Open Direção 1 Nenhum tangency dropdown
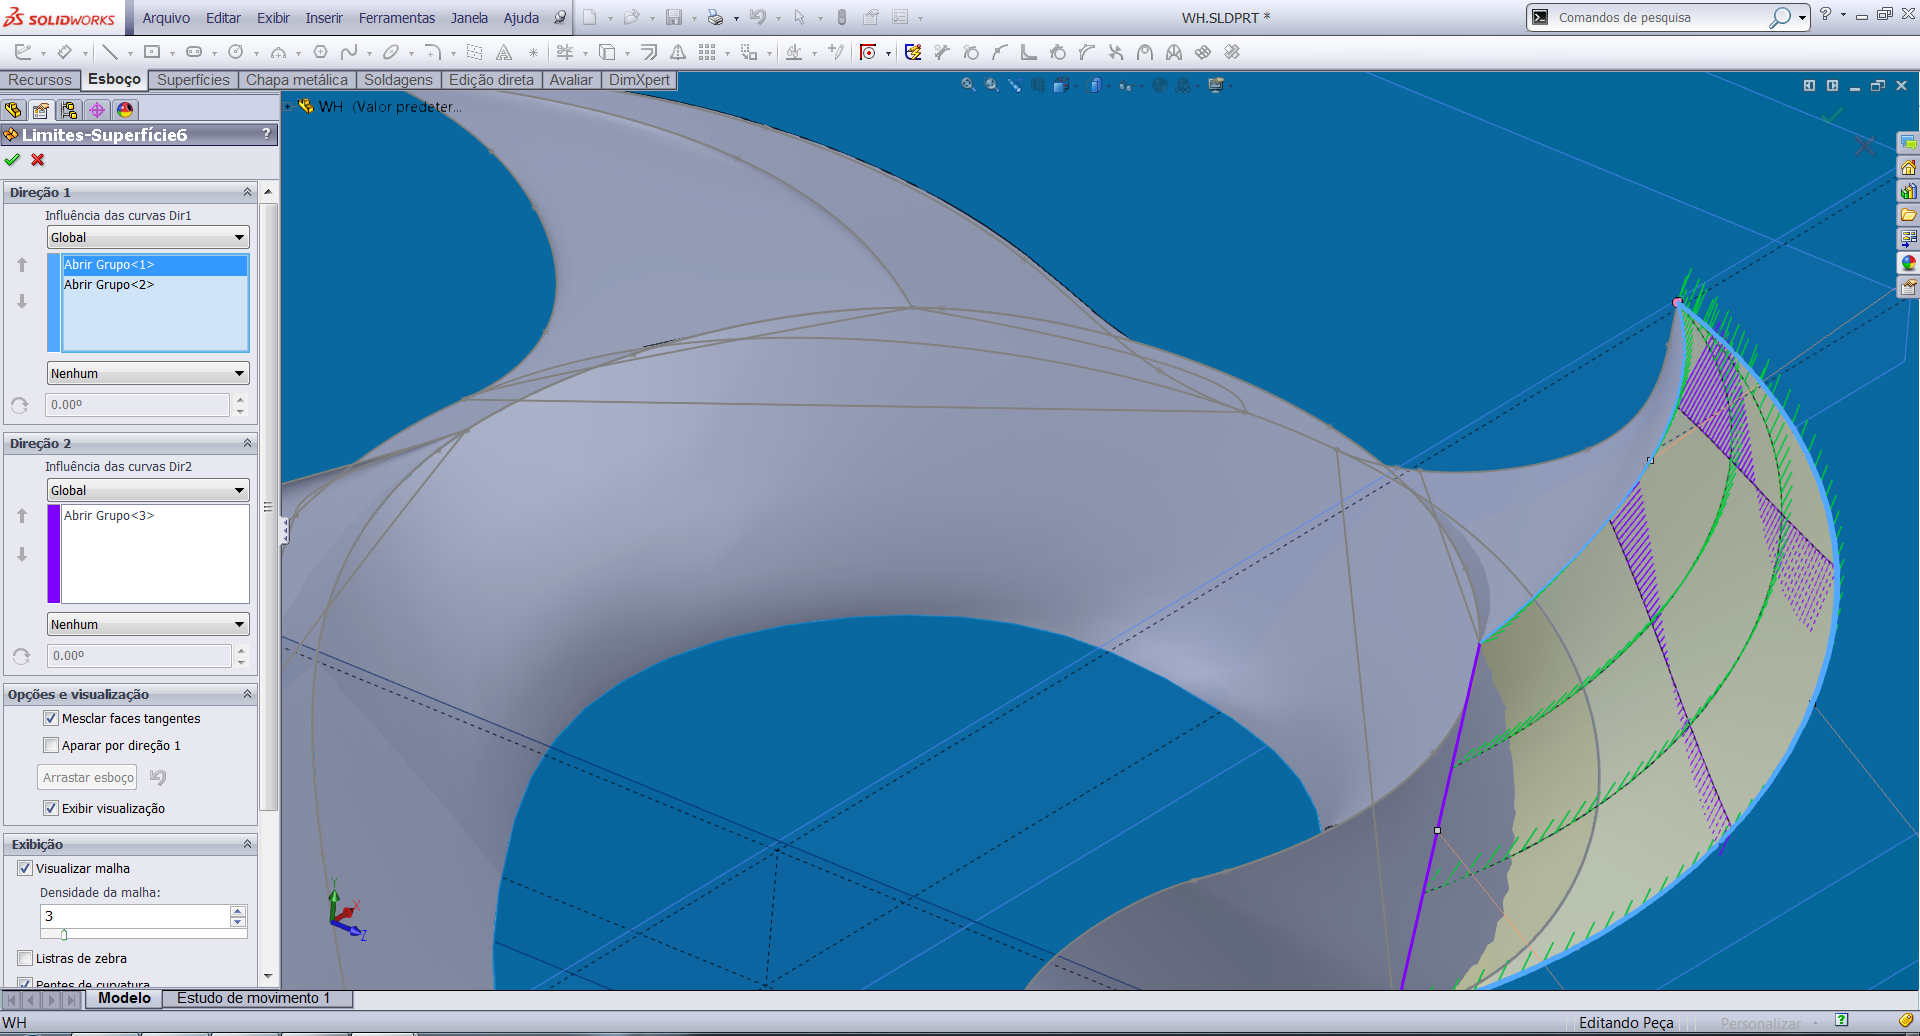The width and height of the screenshot is (1920, 1036). (x=148, y=373)
